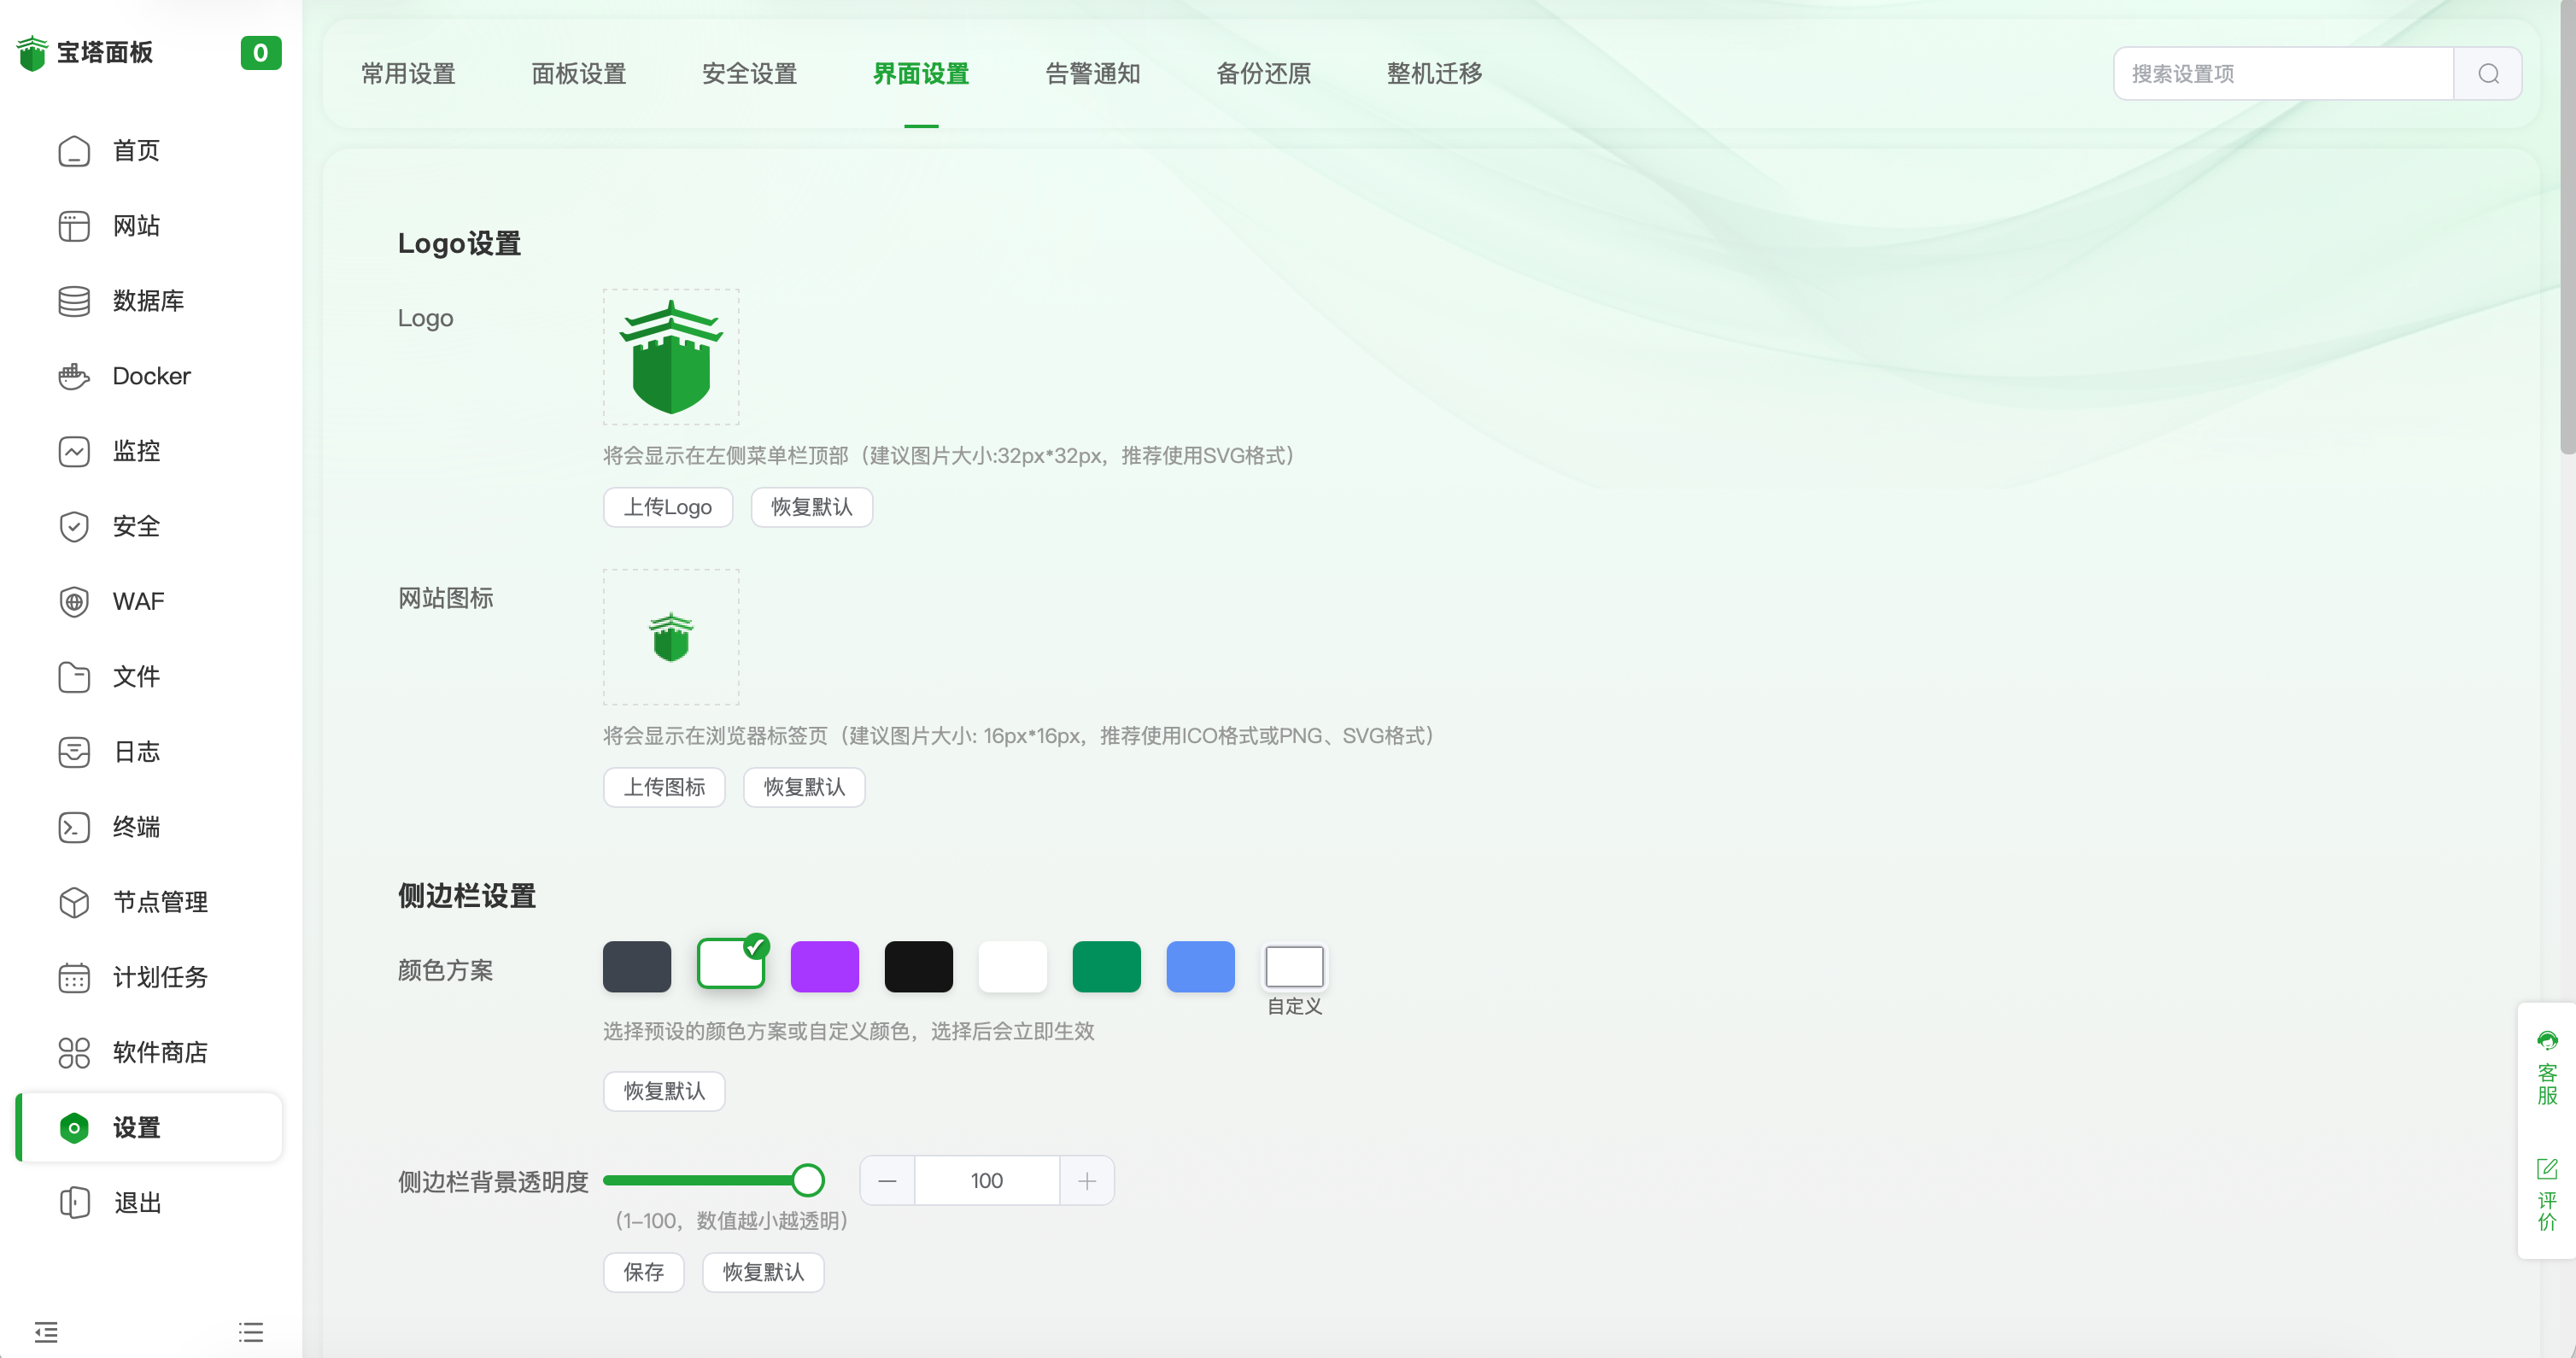This screenshot has width=2576, height=1358.
Task: Click the search magnifier icon
Action: (x=2488, y=74)
